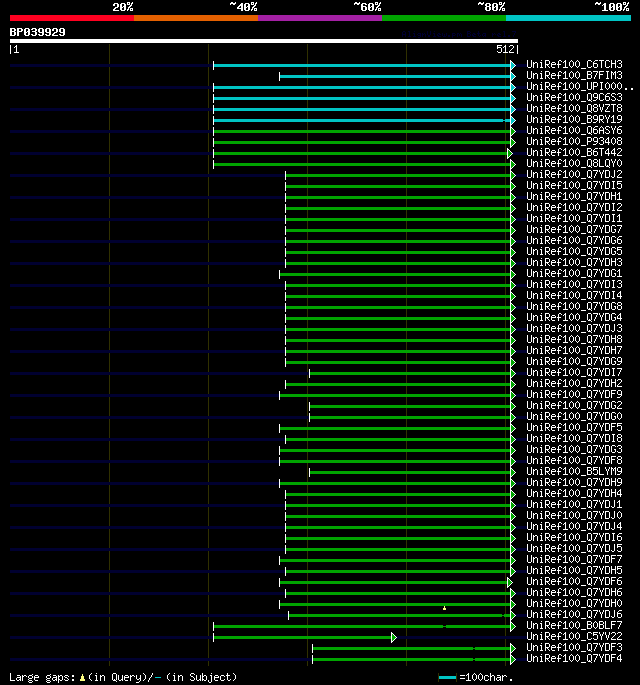The image size is (640, 685).
Task: Select the UniRef100_B5LYM9 label
Action: click(574, 471)
